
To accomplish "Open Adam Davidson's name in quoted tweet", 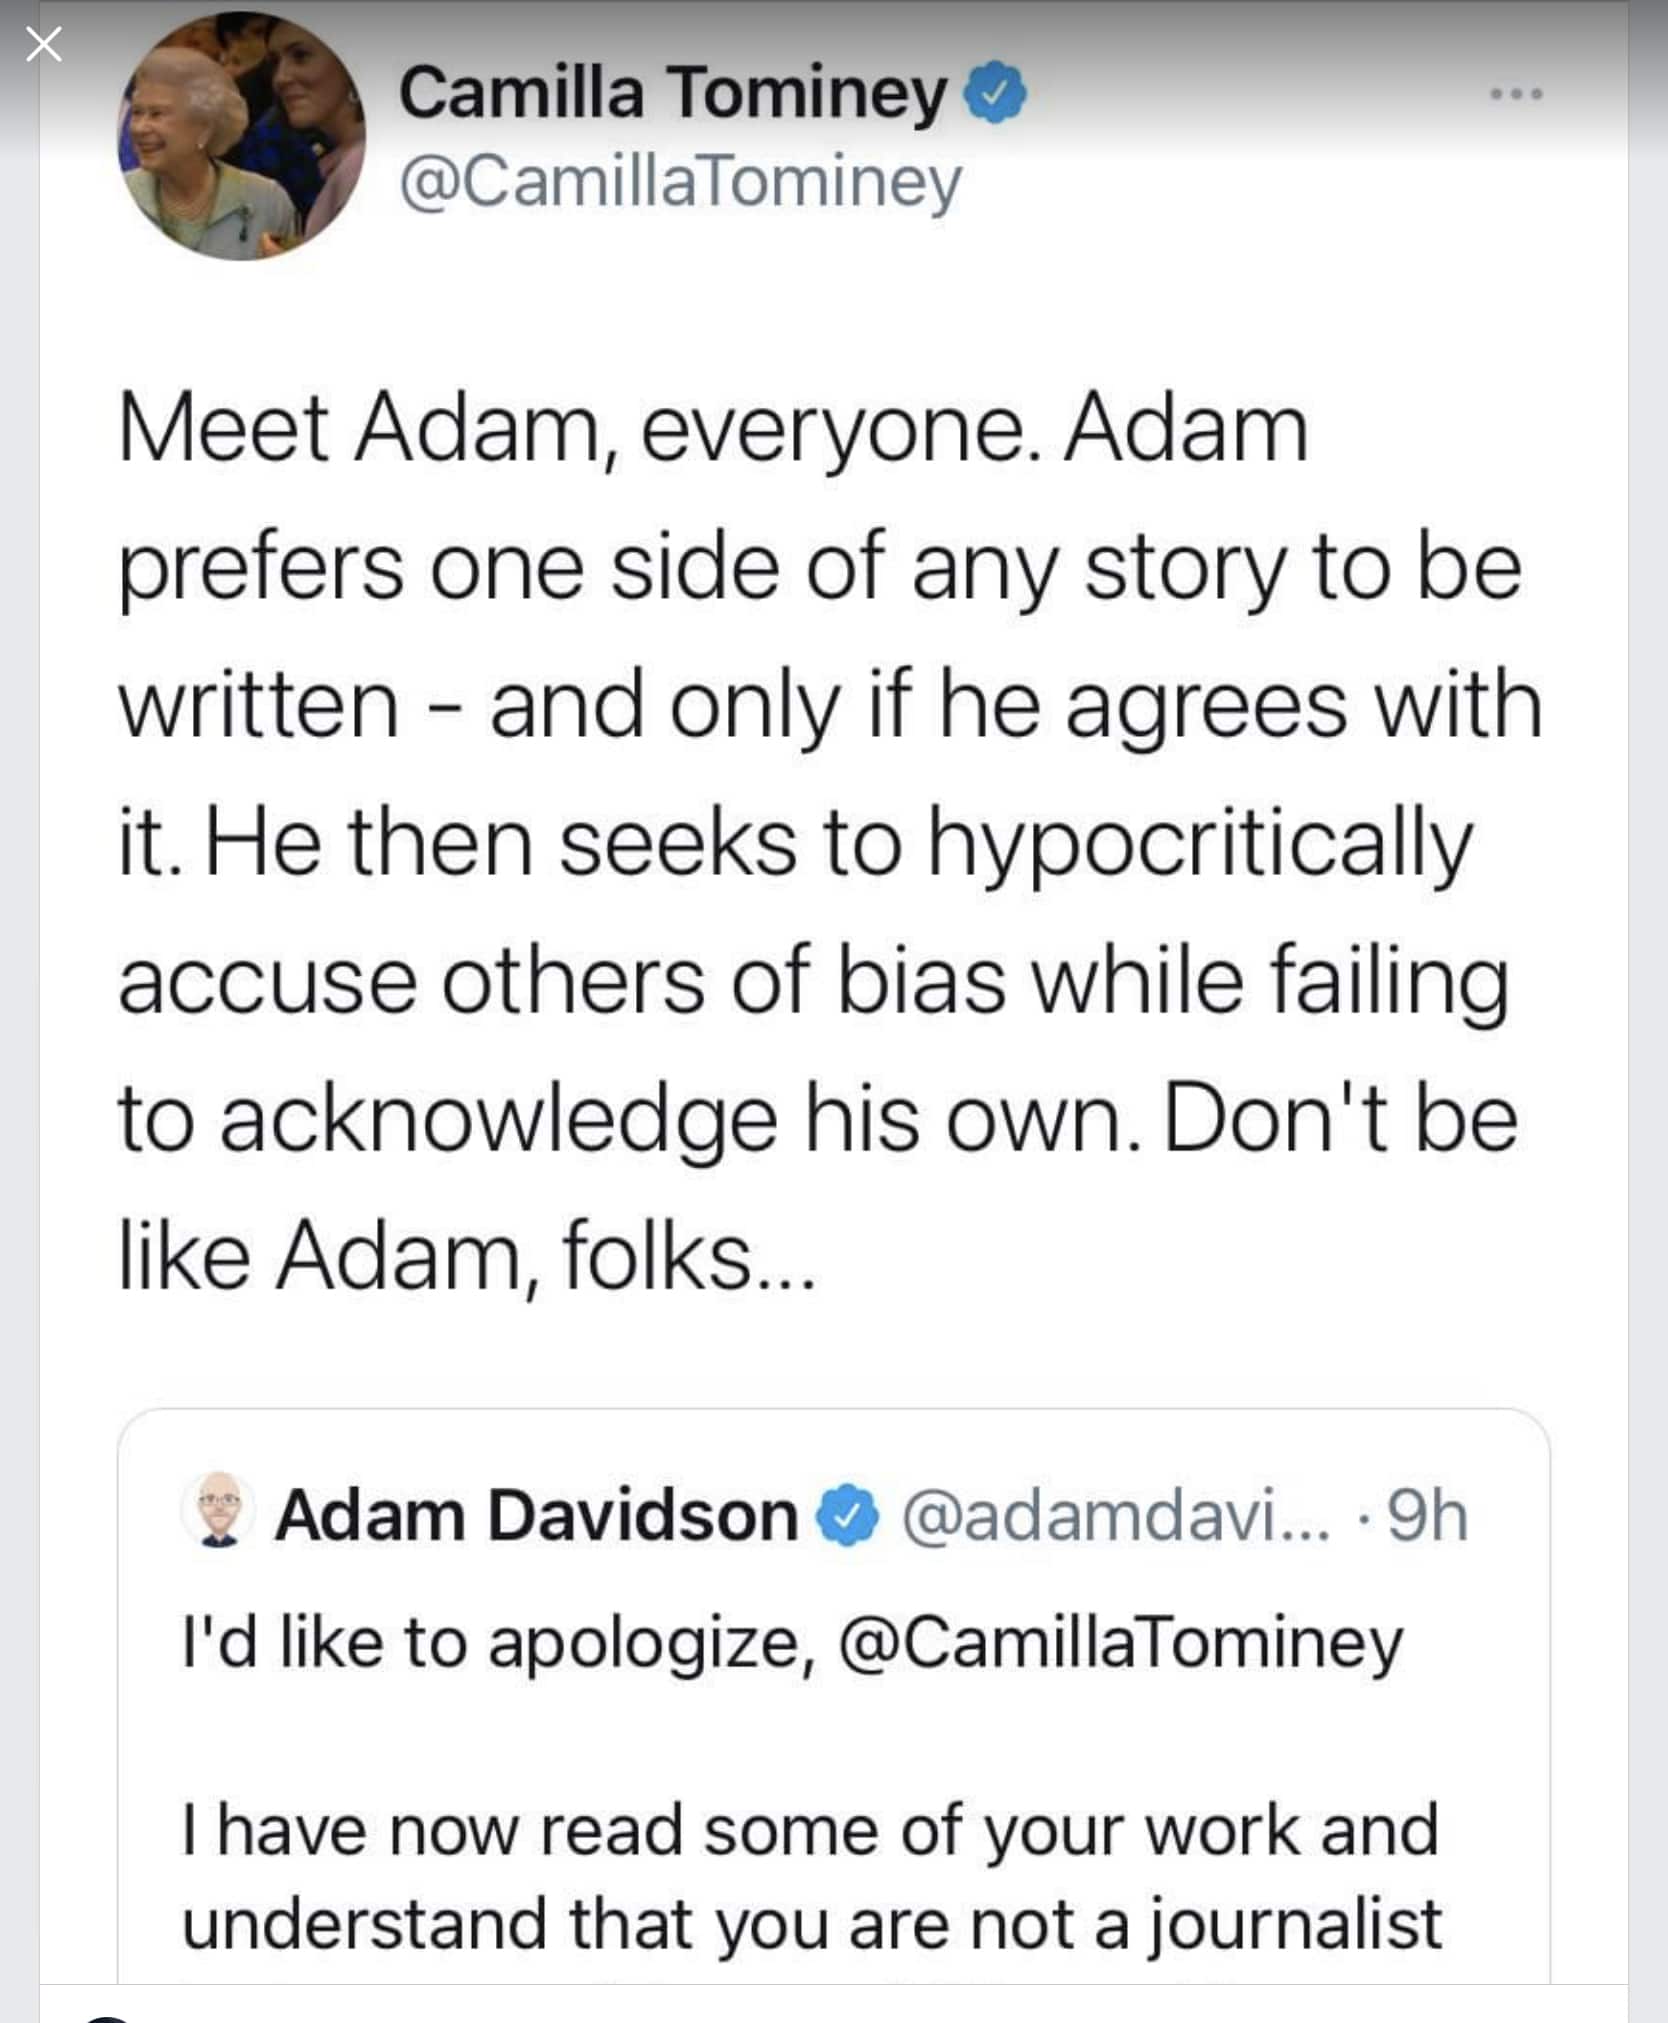I will (536, 1516).
